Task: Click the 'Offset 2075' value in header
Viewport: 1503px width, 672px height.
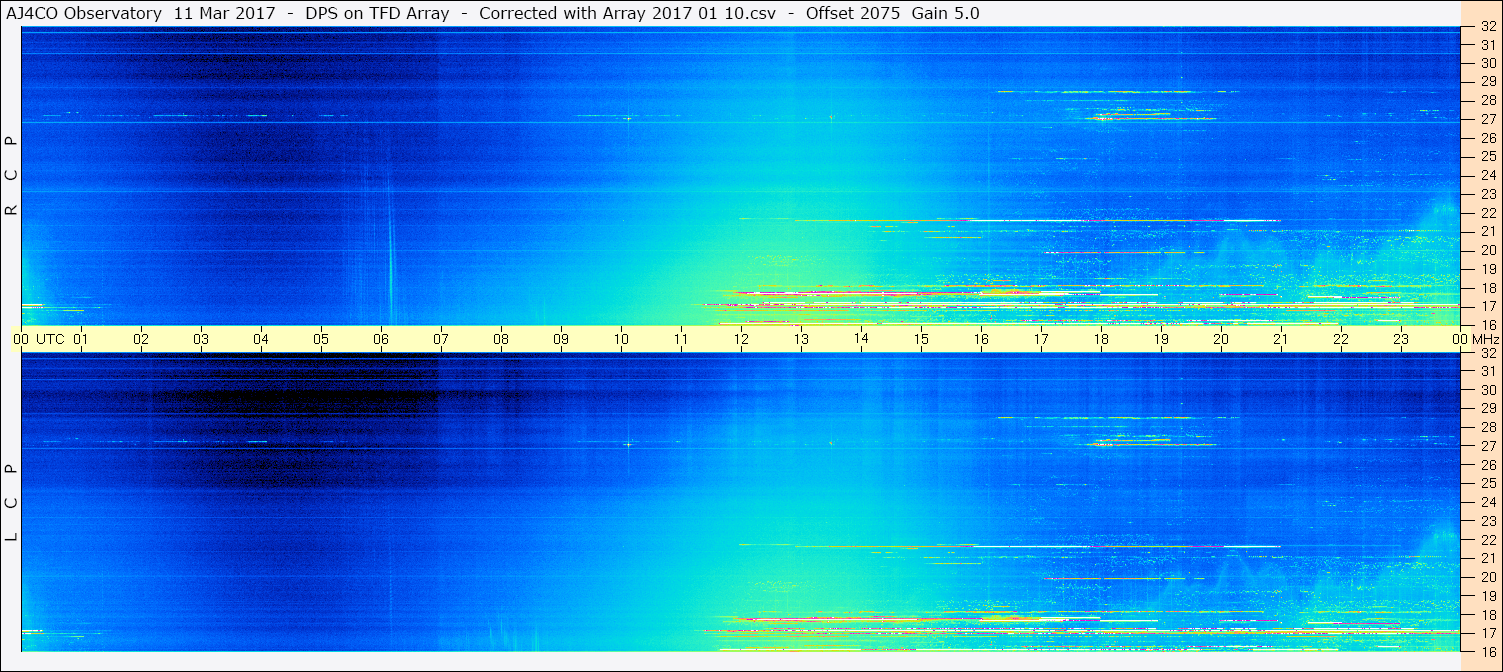Action: (x=852, y=13)
